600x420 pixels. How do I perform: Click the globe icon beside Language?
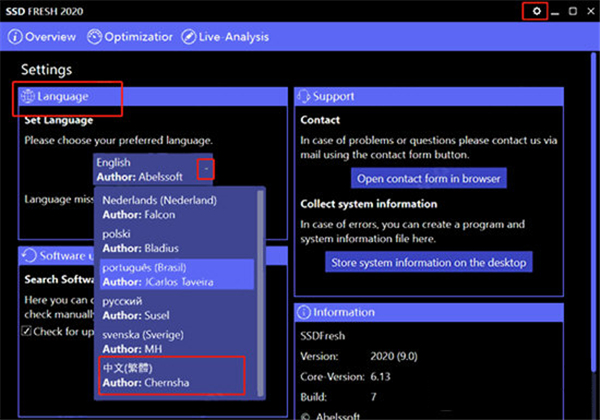click(x=29, y=96)
